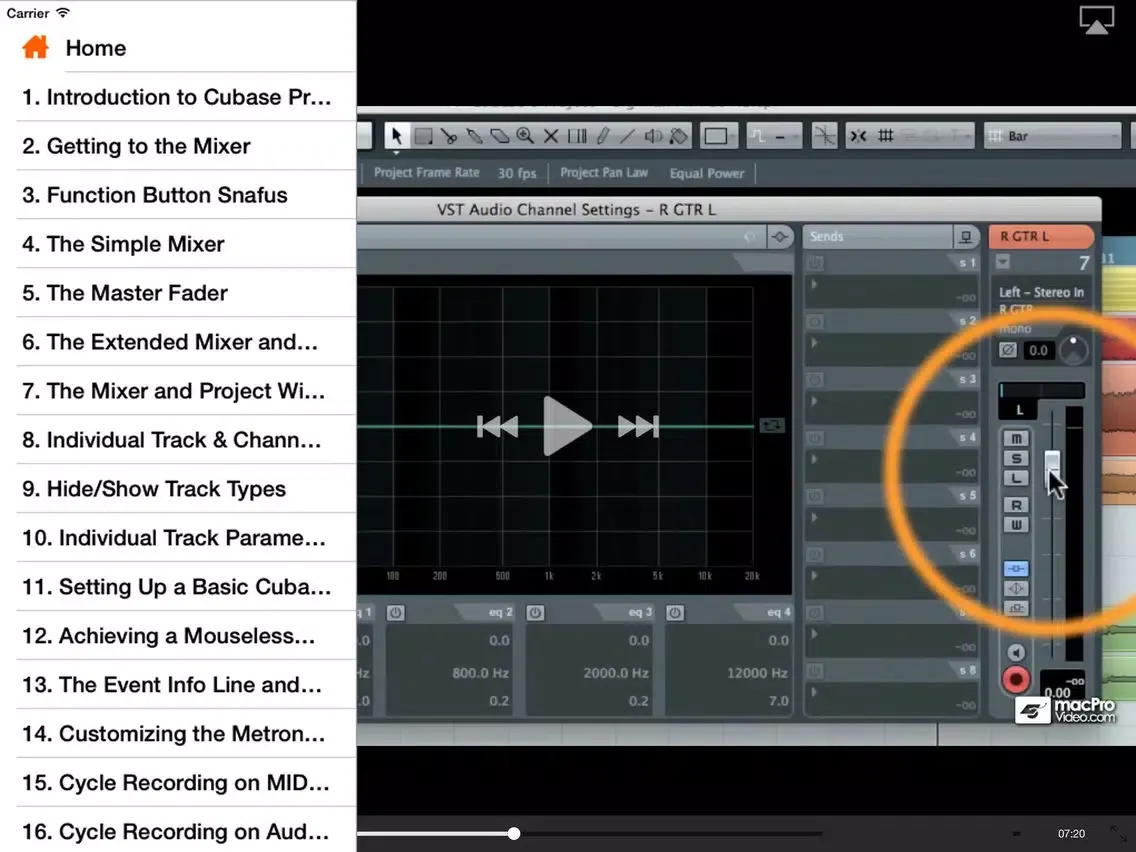Expand send slot s 5 routing arrow
The image size is (1136, 852).
coord(814,517)
